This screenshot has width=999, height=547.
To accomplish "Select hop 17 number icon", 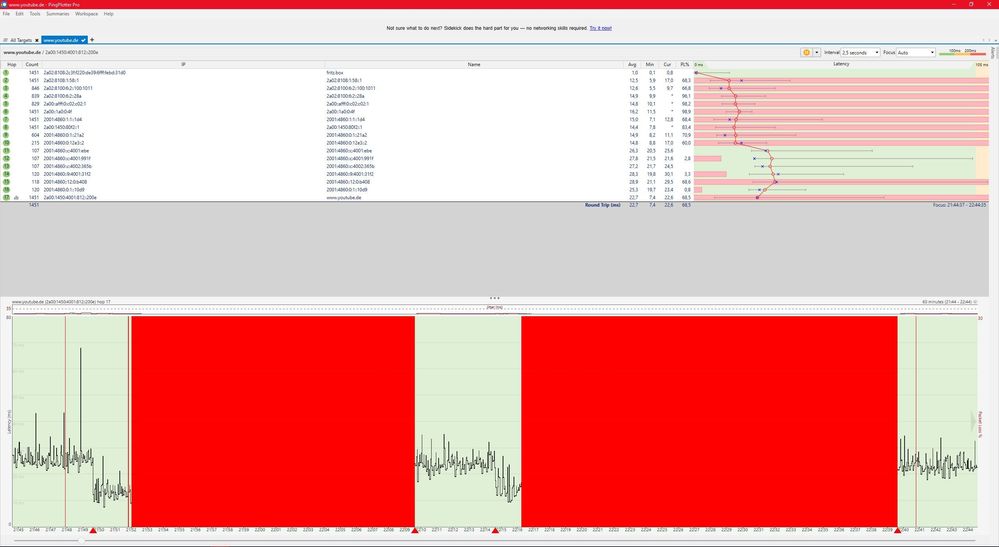I will 6,197.
